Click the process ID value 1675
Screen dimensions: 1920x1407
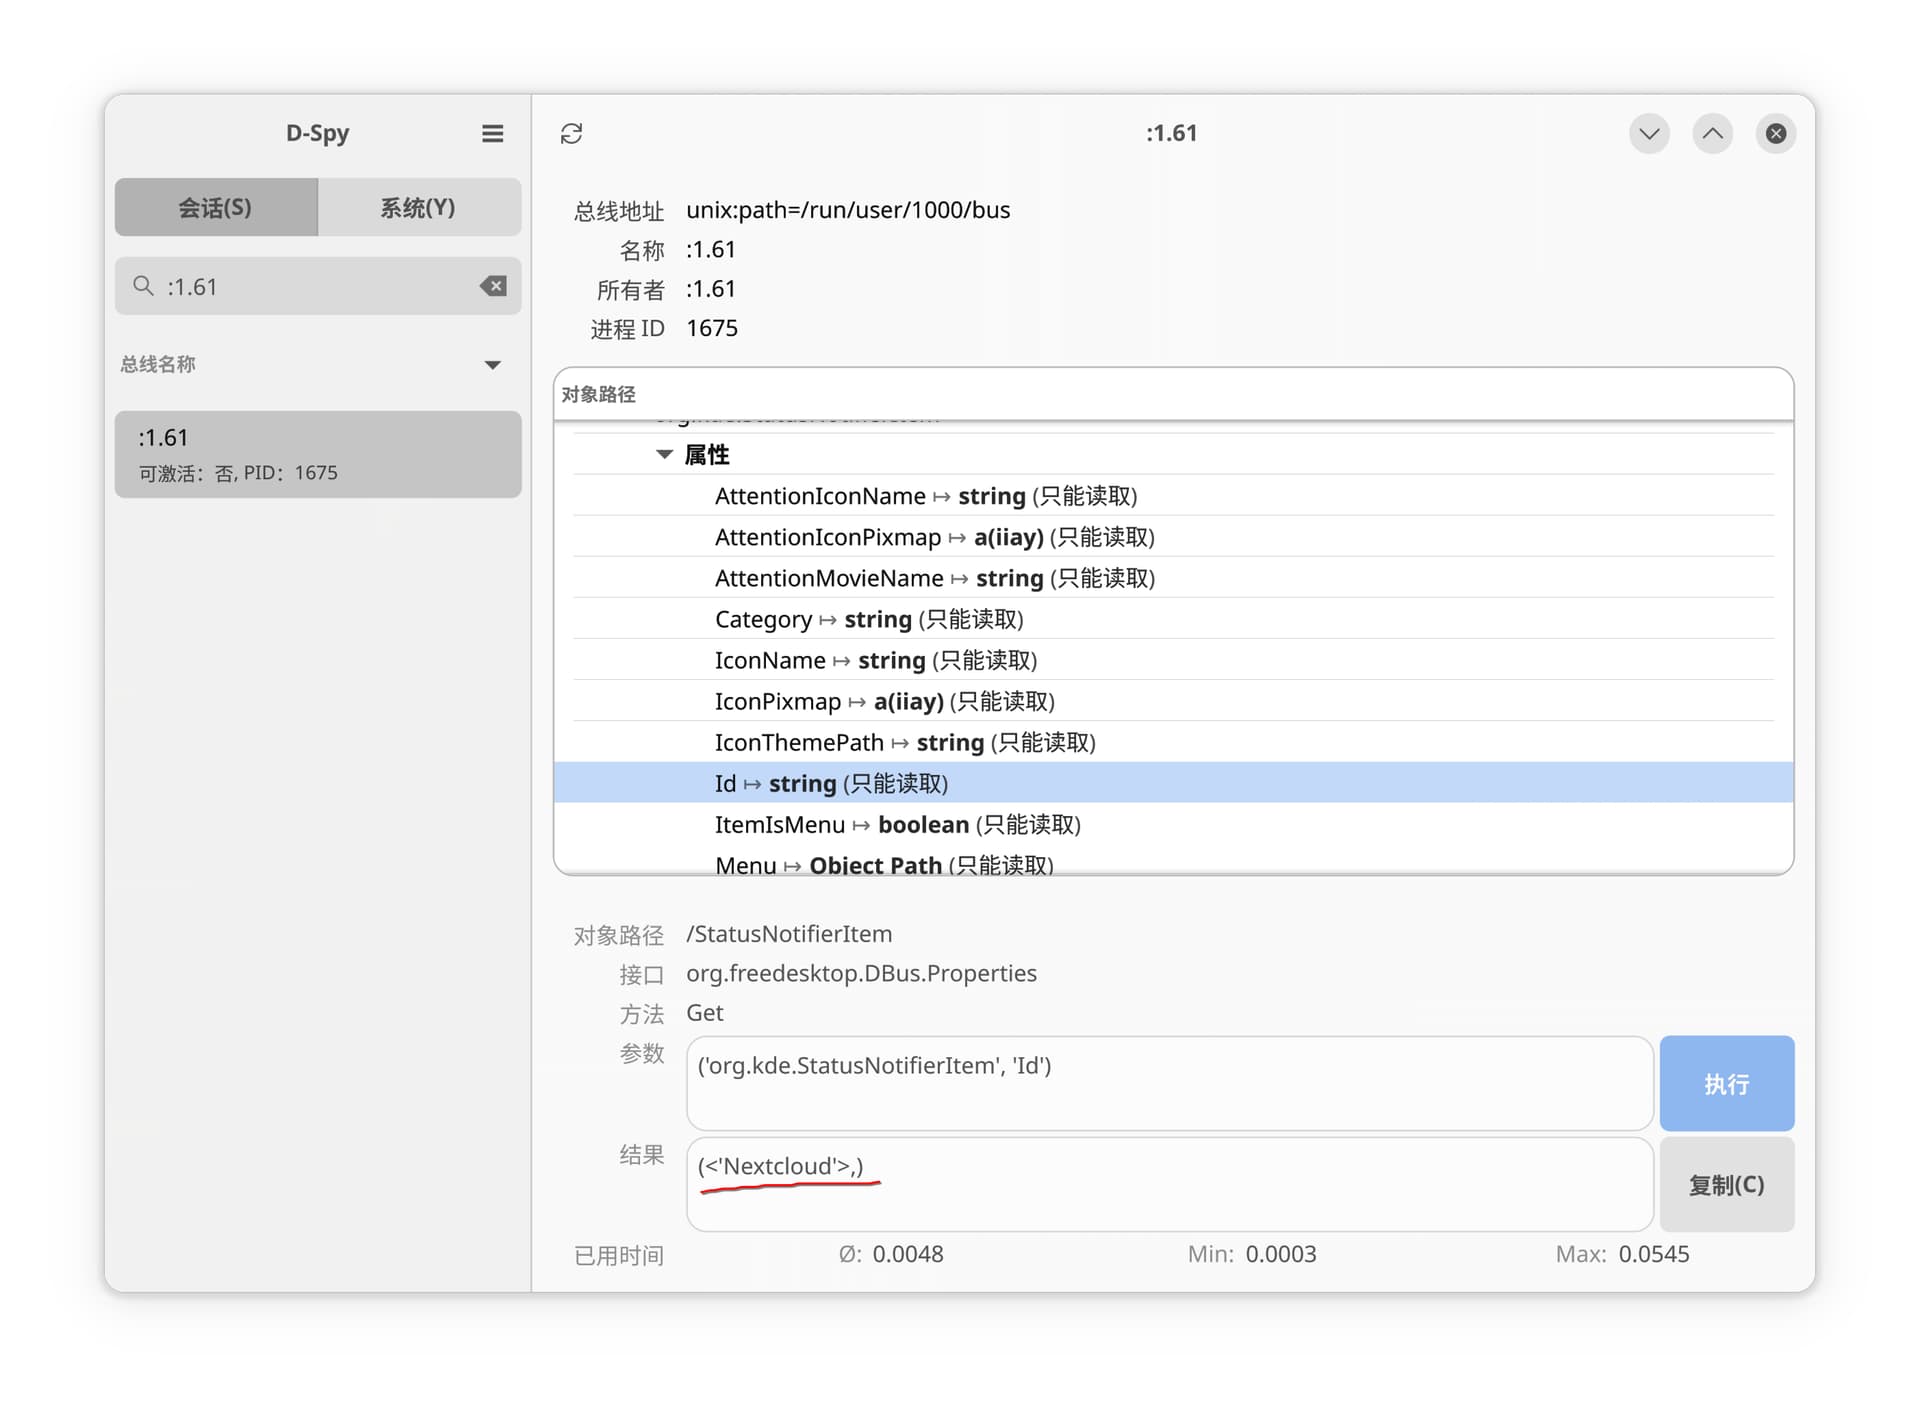click(x=712, y=328)
